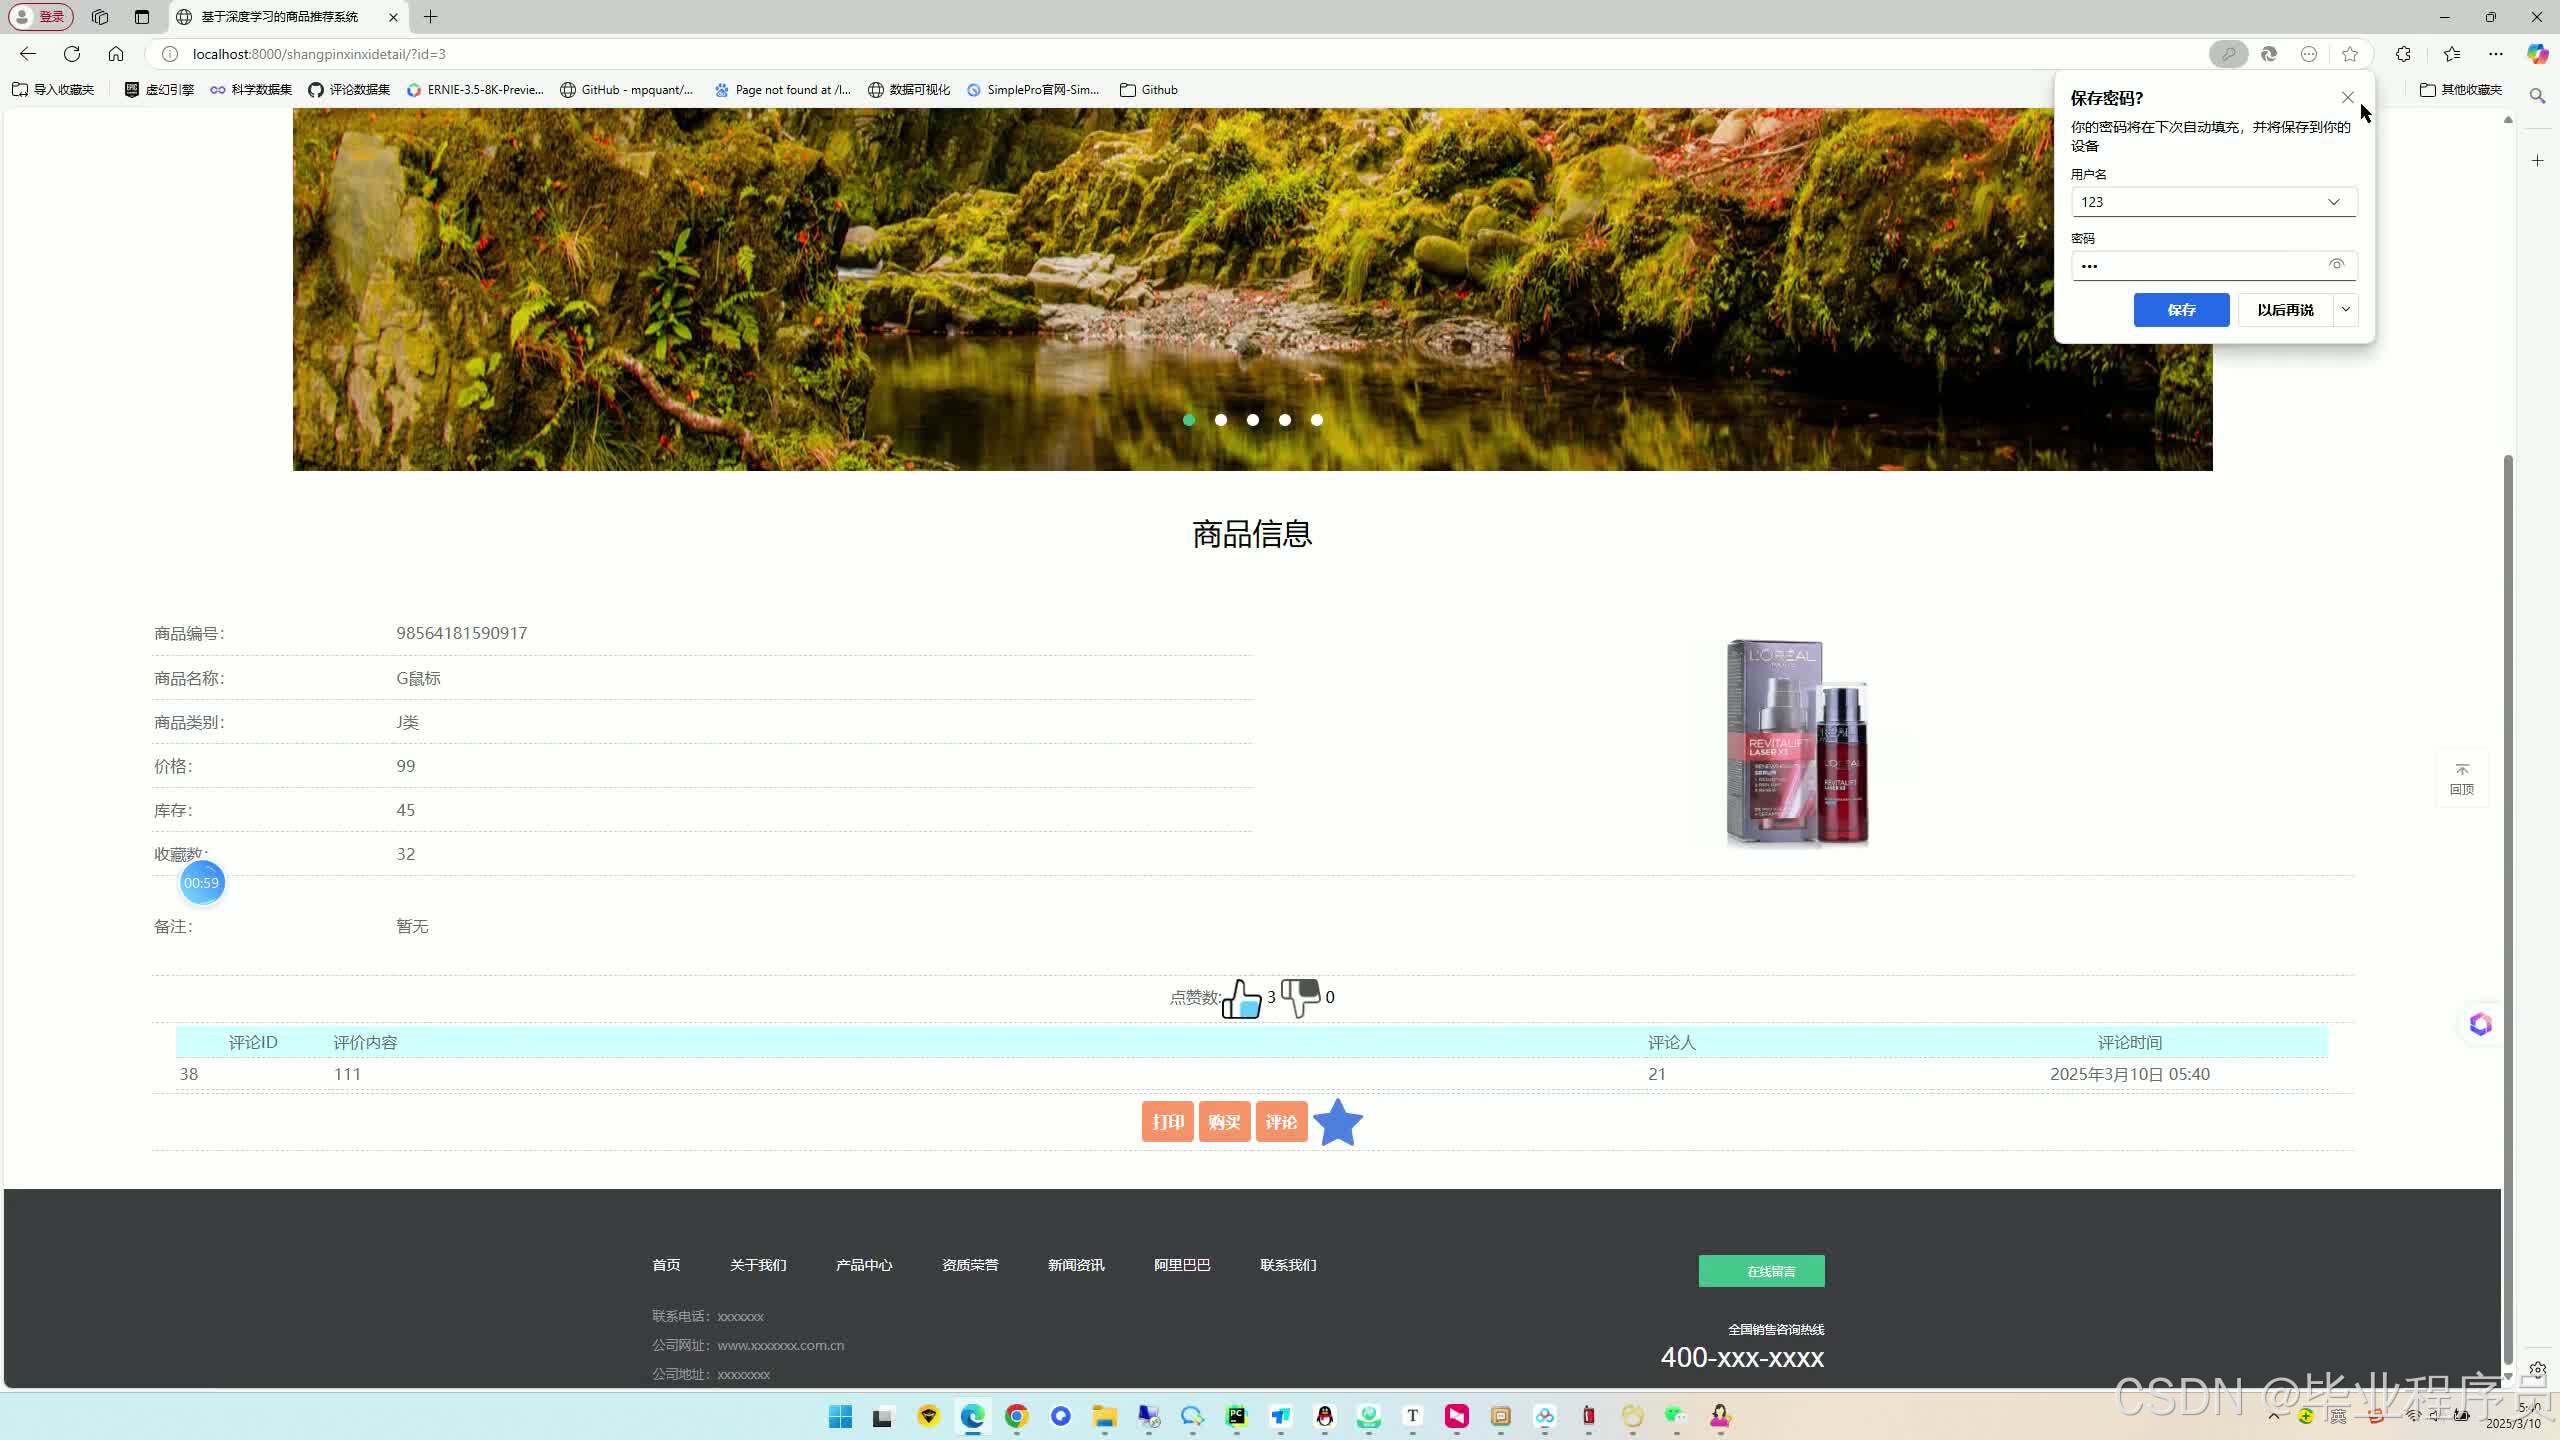Image resolution: width=2560 pixels, height=1440 pixels.
Task: Open the 资质荣誉 footer link
Action: pos(970,1265)
